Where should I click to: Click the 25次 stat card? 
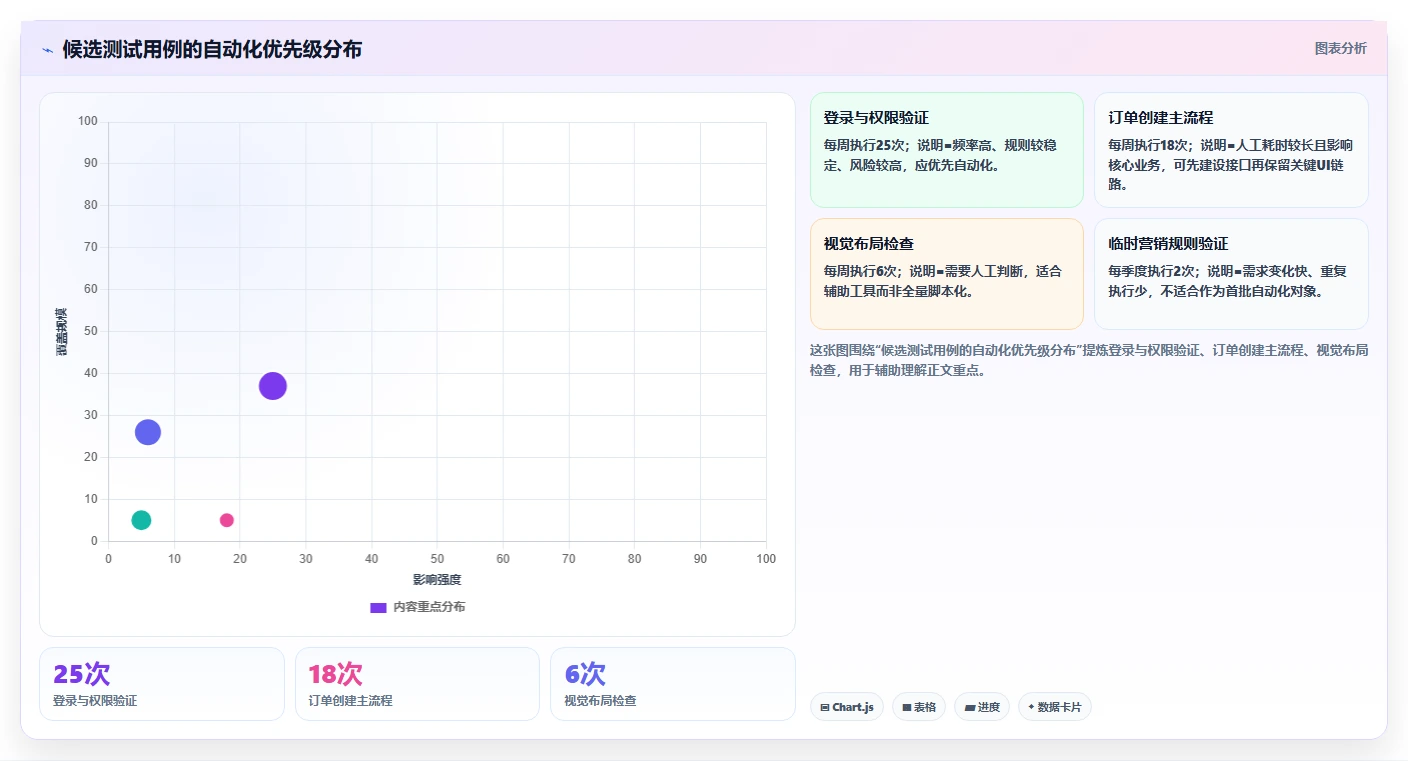point(162,684)
